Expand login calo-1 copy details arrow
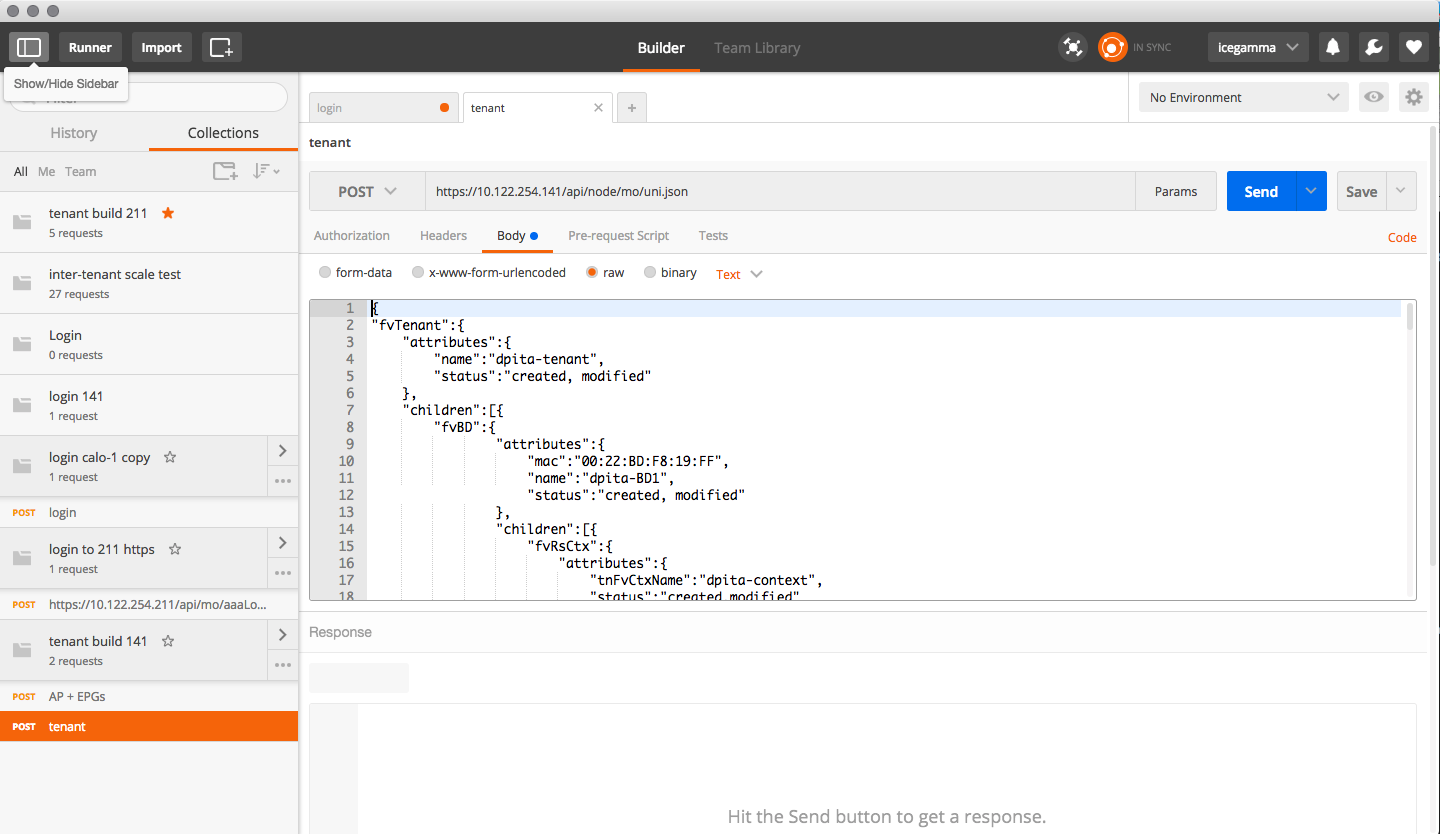This screenshot has height=834, width=1440. coord(283,451)
